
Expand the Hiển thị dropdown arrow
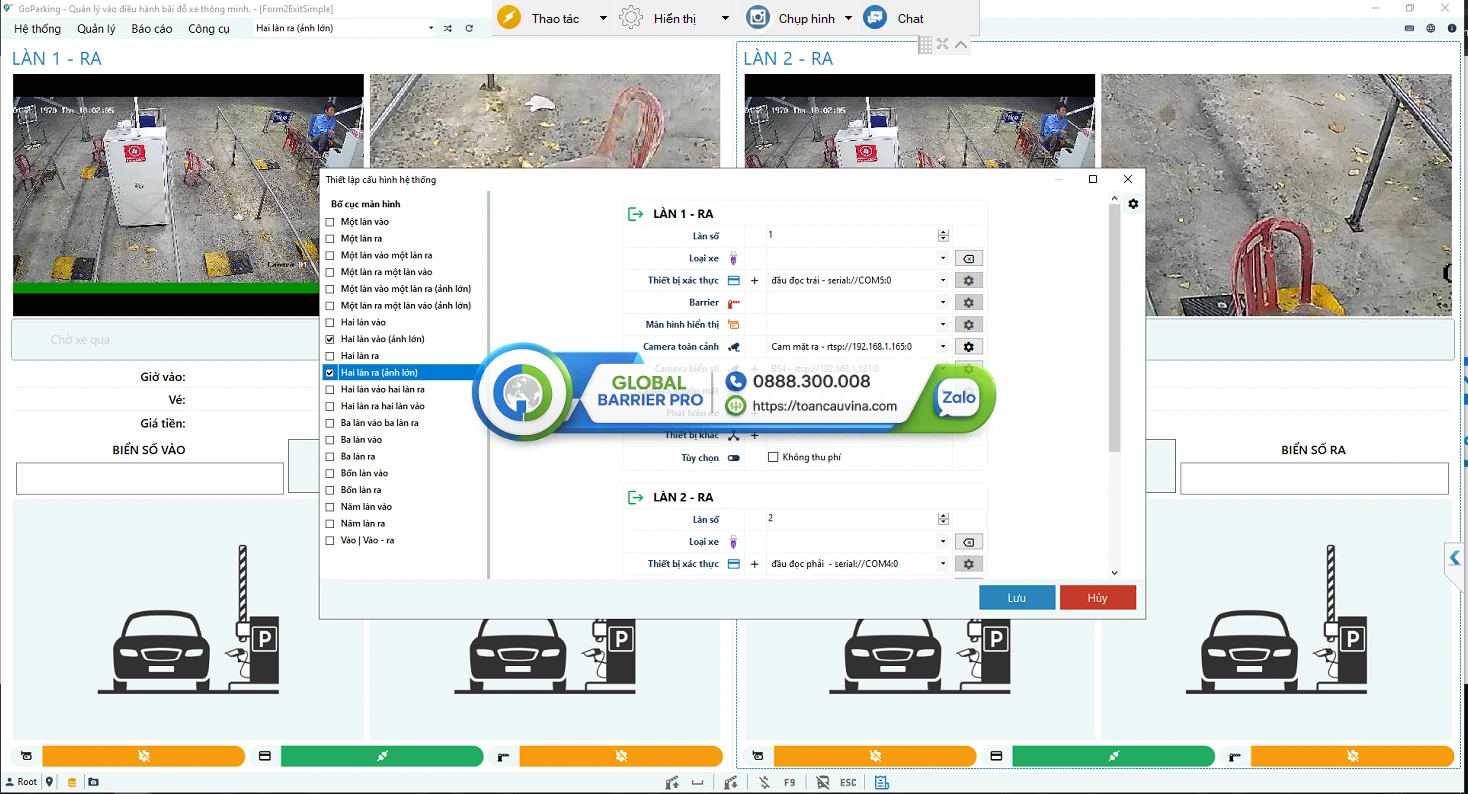coord(725,19)
